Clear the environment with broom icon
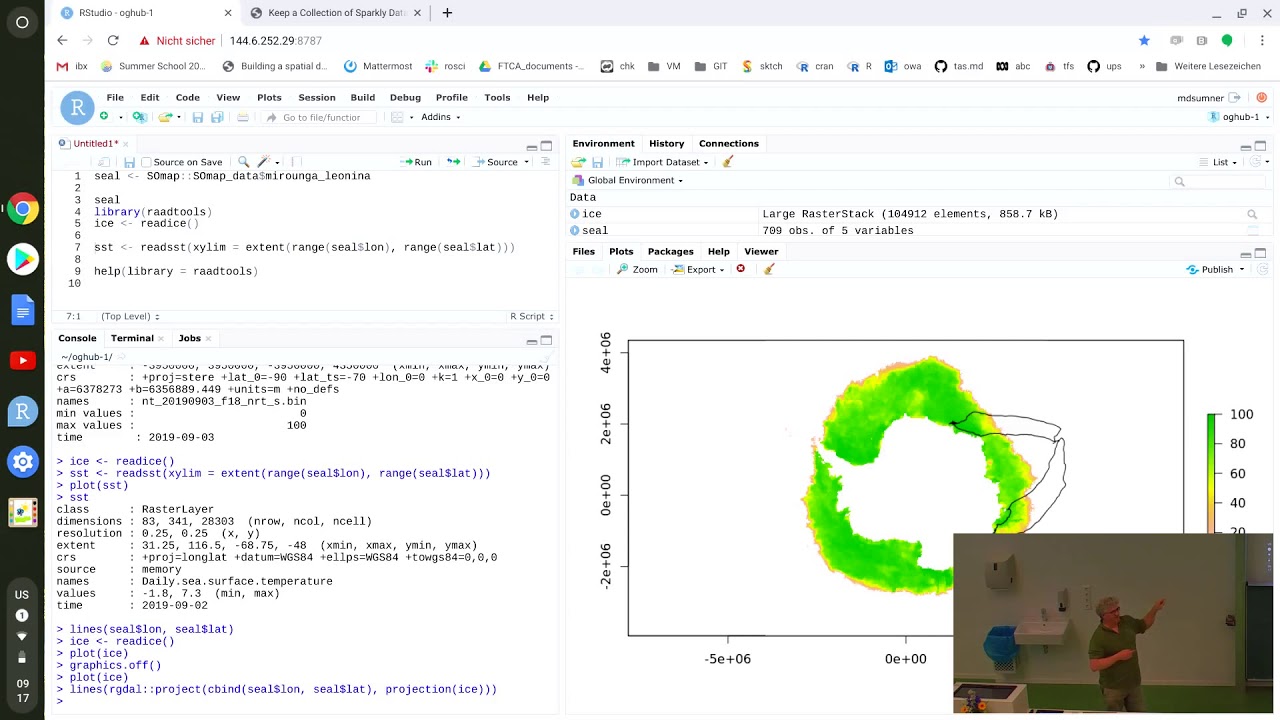 pyautogui.click(x=728, y=162)
